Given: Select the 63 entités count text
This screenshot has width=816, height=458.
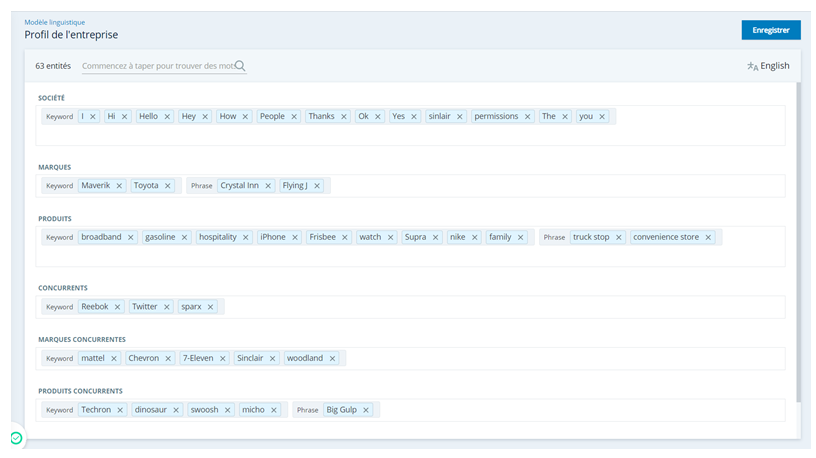Looking at the screenshot, I should 53,66.
